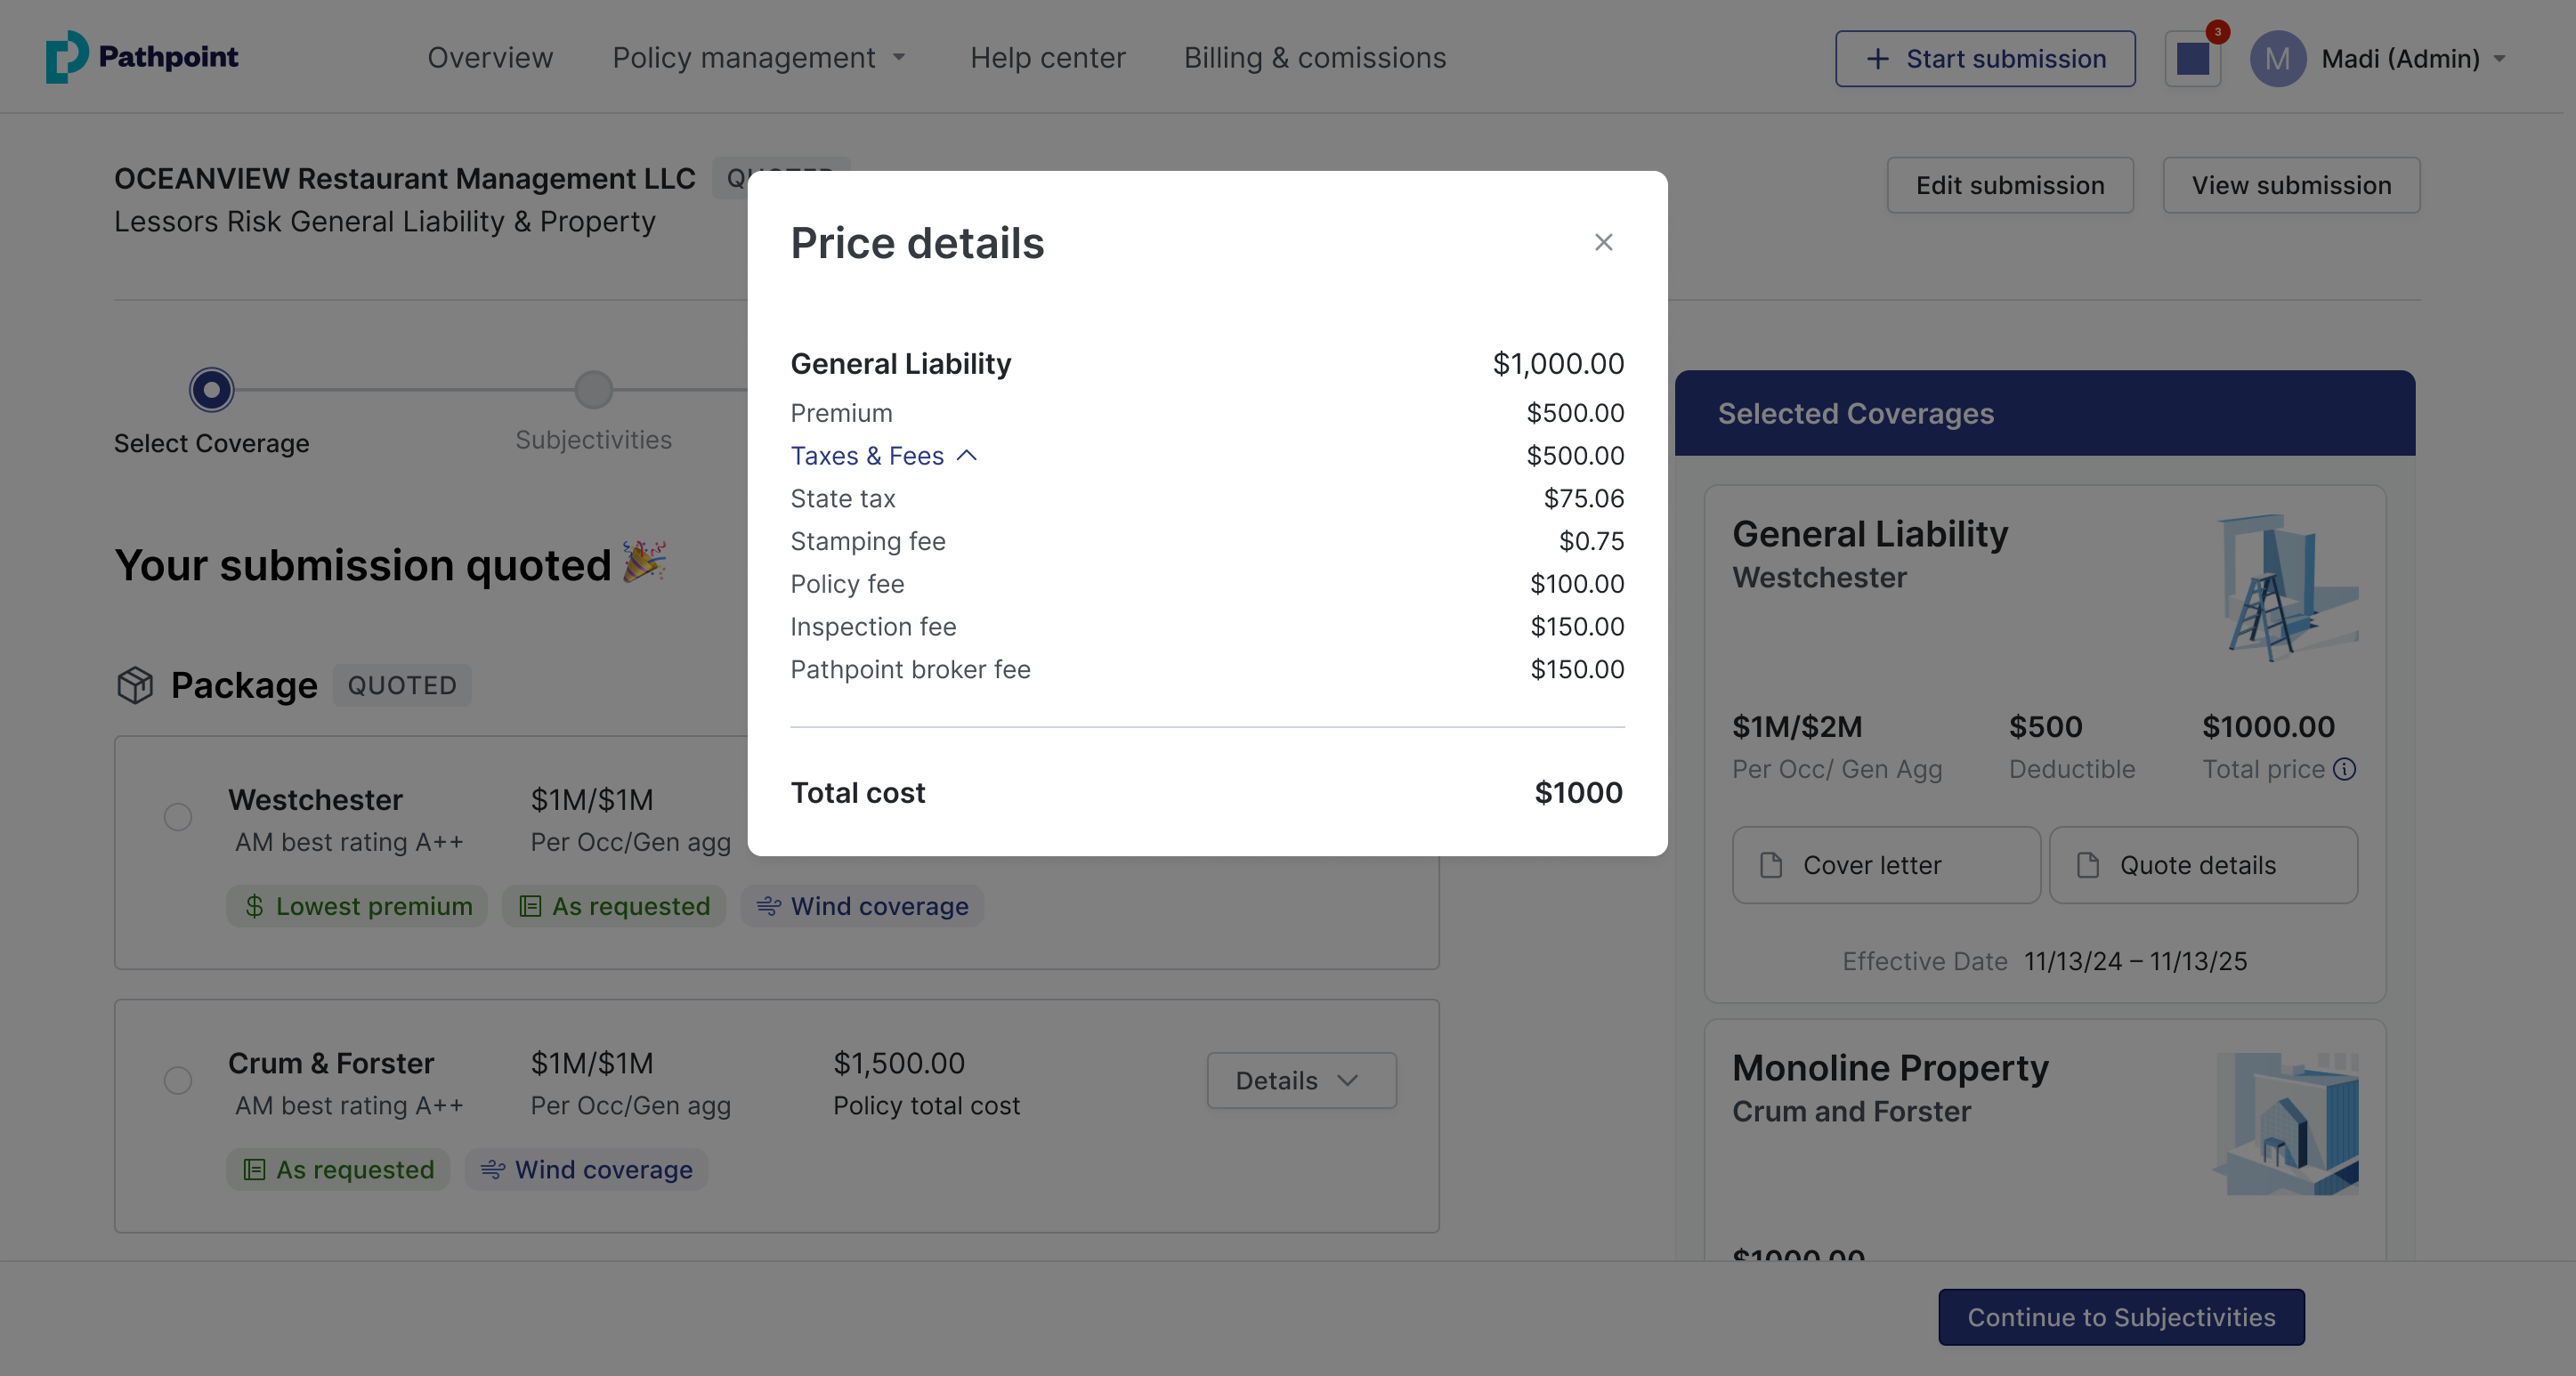The image size is (2576, 1376).
Task: Click the General Liability ladder illustration
Action: (x=2286, y=588)
